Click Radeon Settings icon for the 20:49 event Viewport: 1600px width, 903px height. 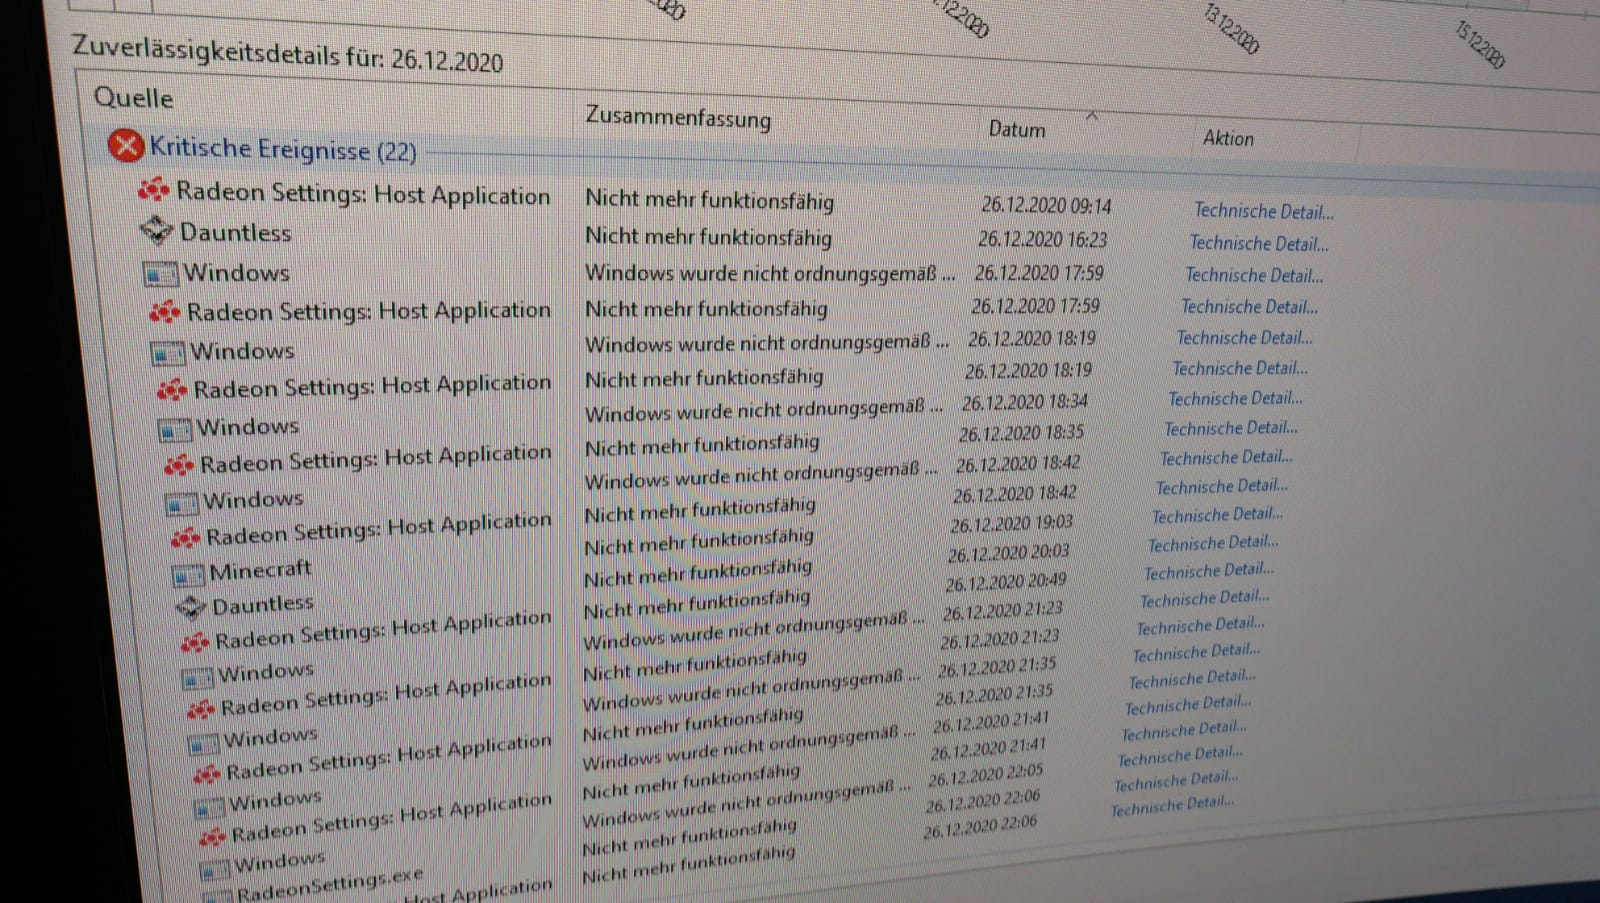point(195,641)
